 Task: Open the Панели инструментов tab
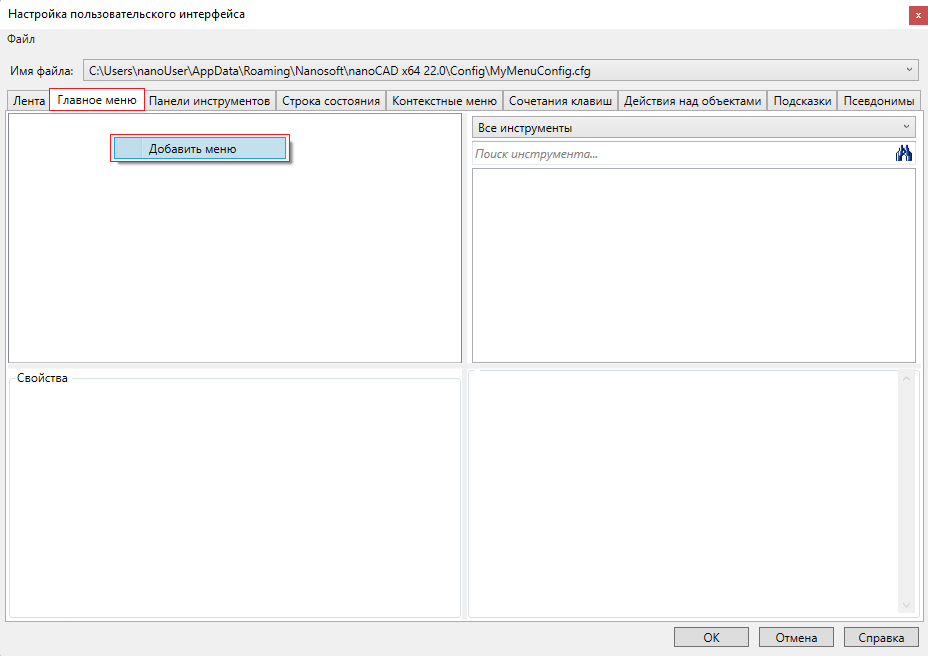(209, 101)
